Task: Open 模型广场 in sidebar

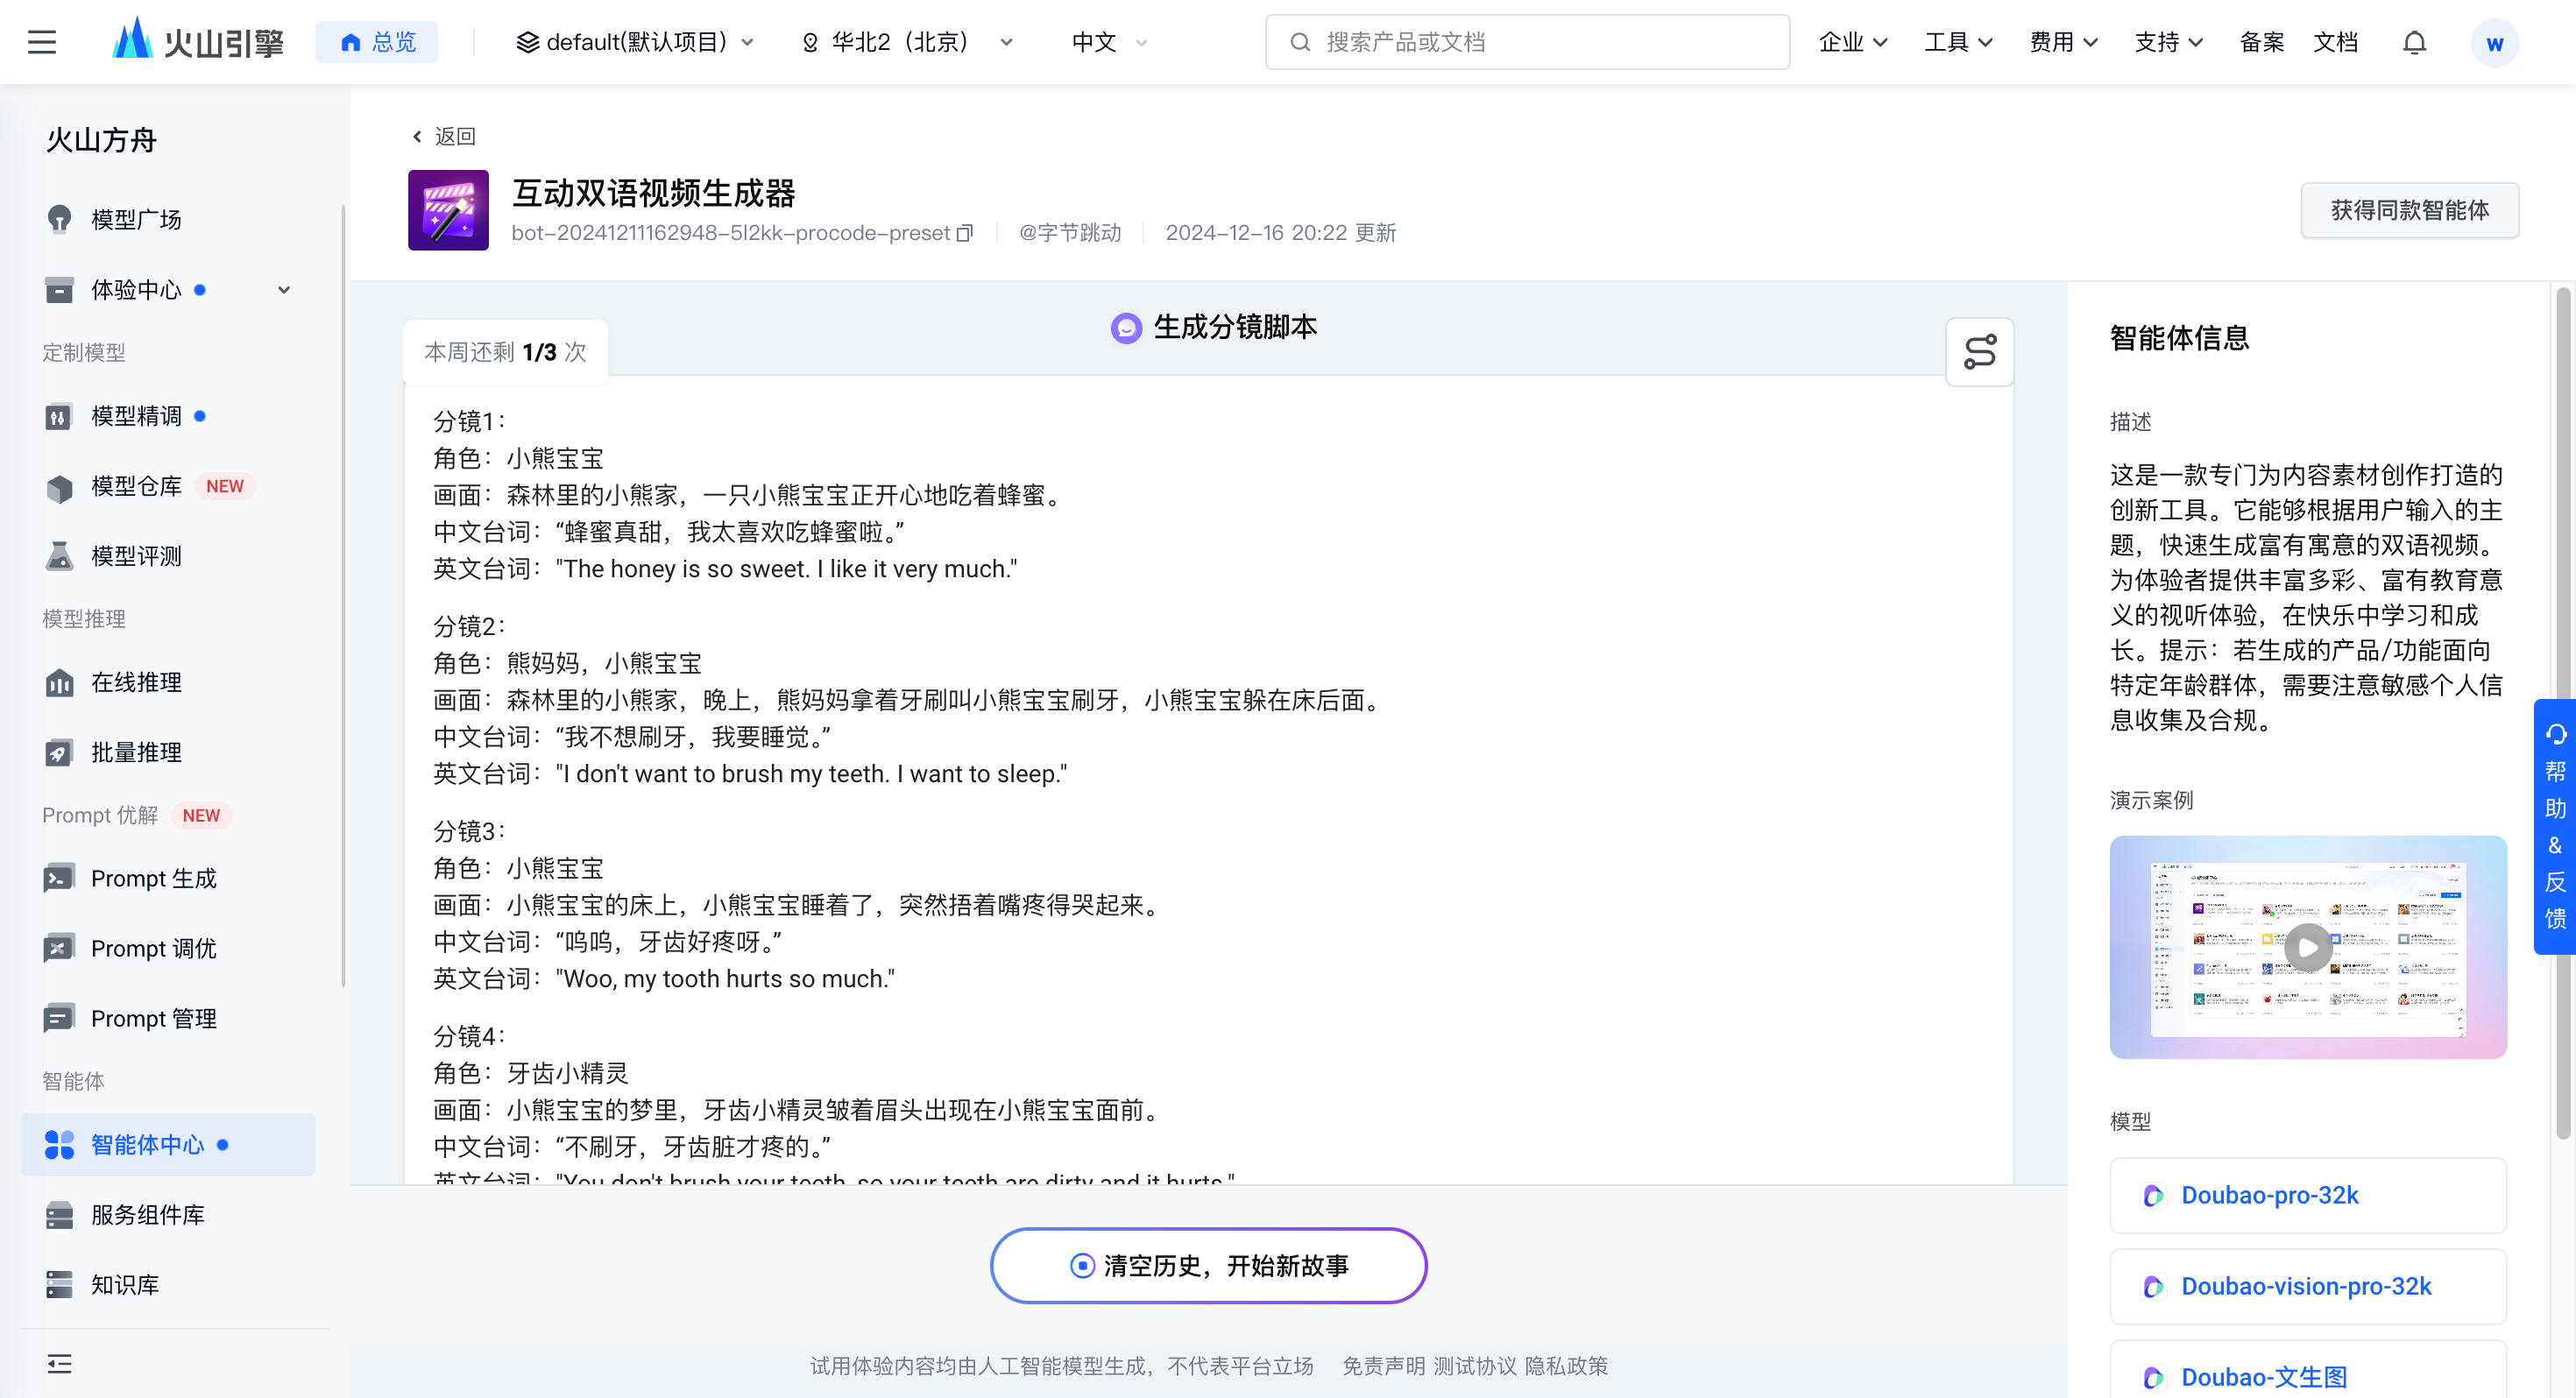Action: (136, 219)
